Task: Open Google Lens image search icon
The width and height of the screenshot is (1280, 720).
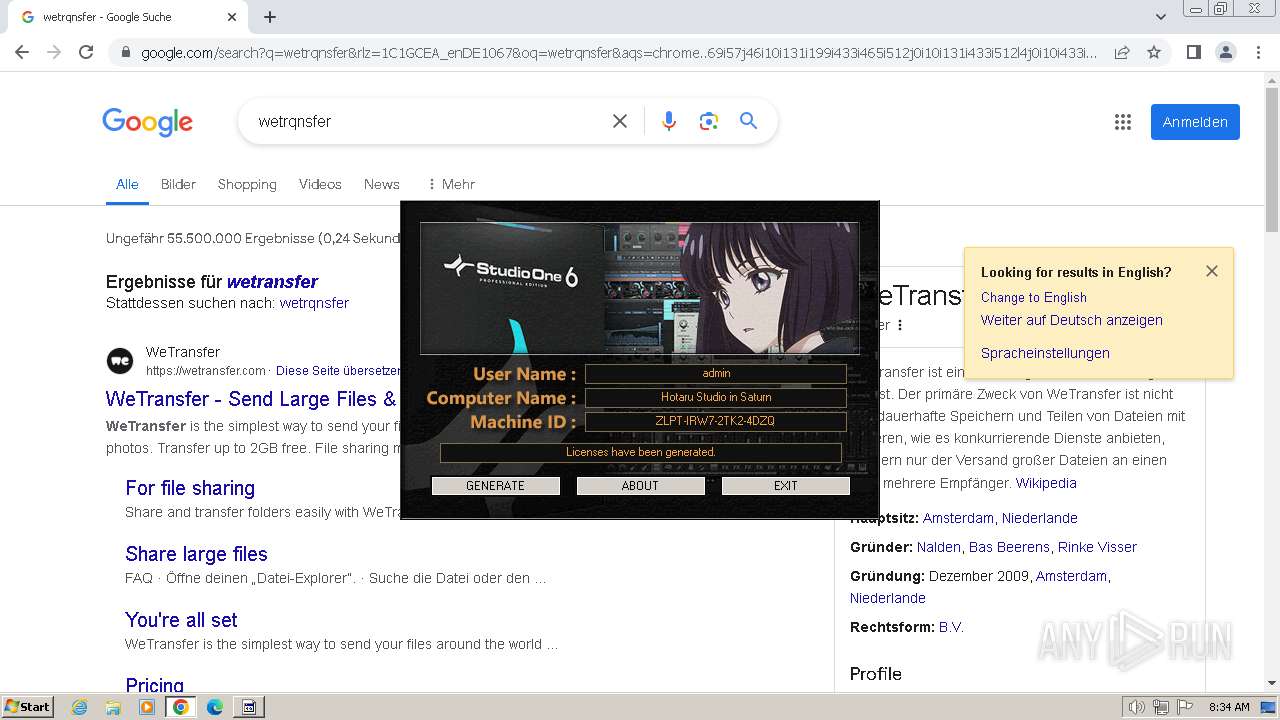Action: click(x=709, y=121)
